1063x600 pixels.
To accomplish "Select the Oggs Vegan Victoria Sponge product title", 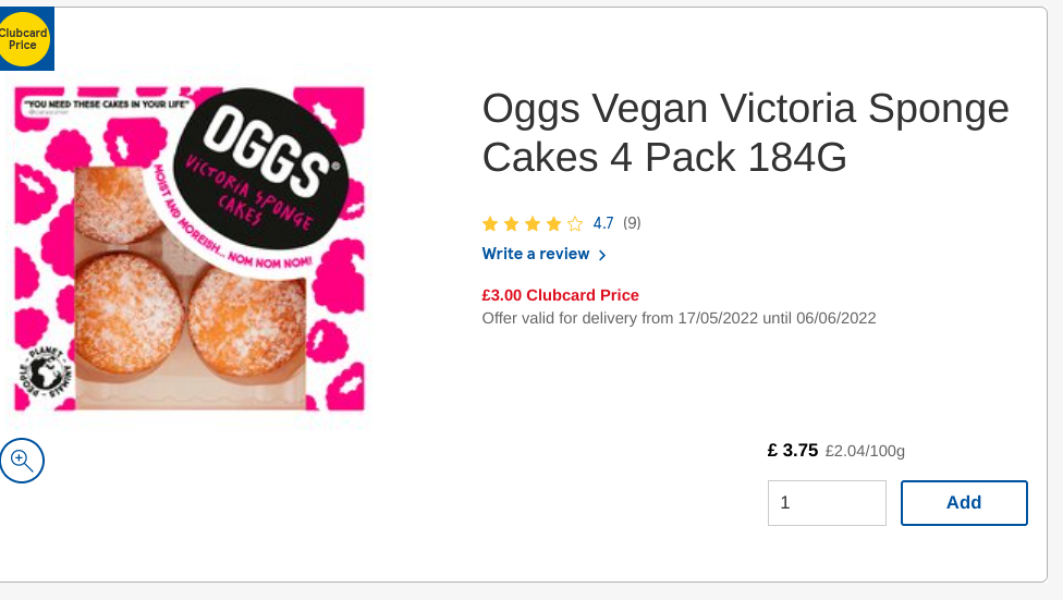I will (744, 132).
